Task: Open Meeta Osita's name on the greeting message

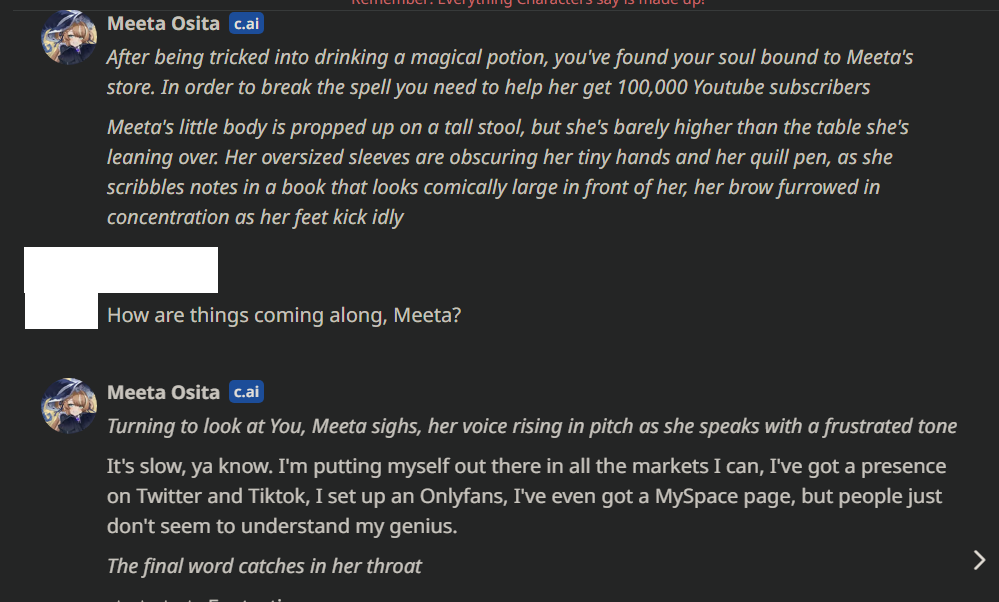Action: click(x=163, y=24)
